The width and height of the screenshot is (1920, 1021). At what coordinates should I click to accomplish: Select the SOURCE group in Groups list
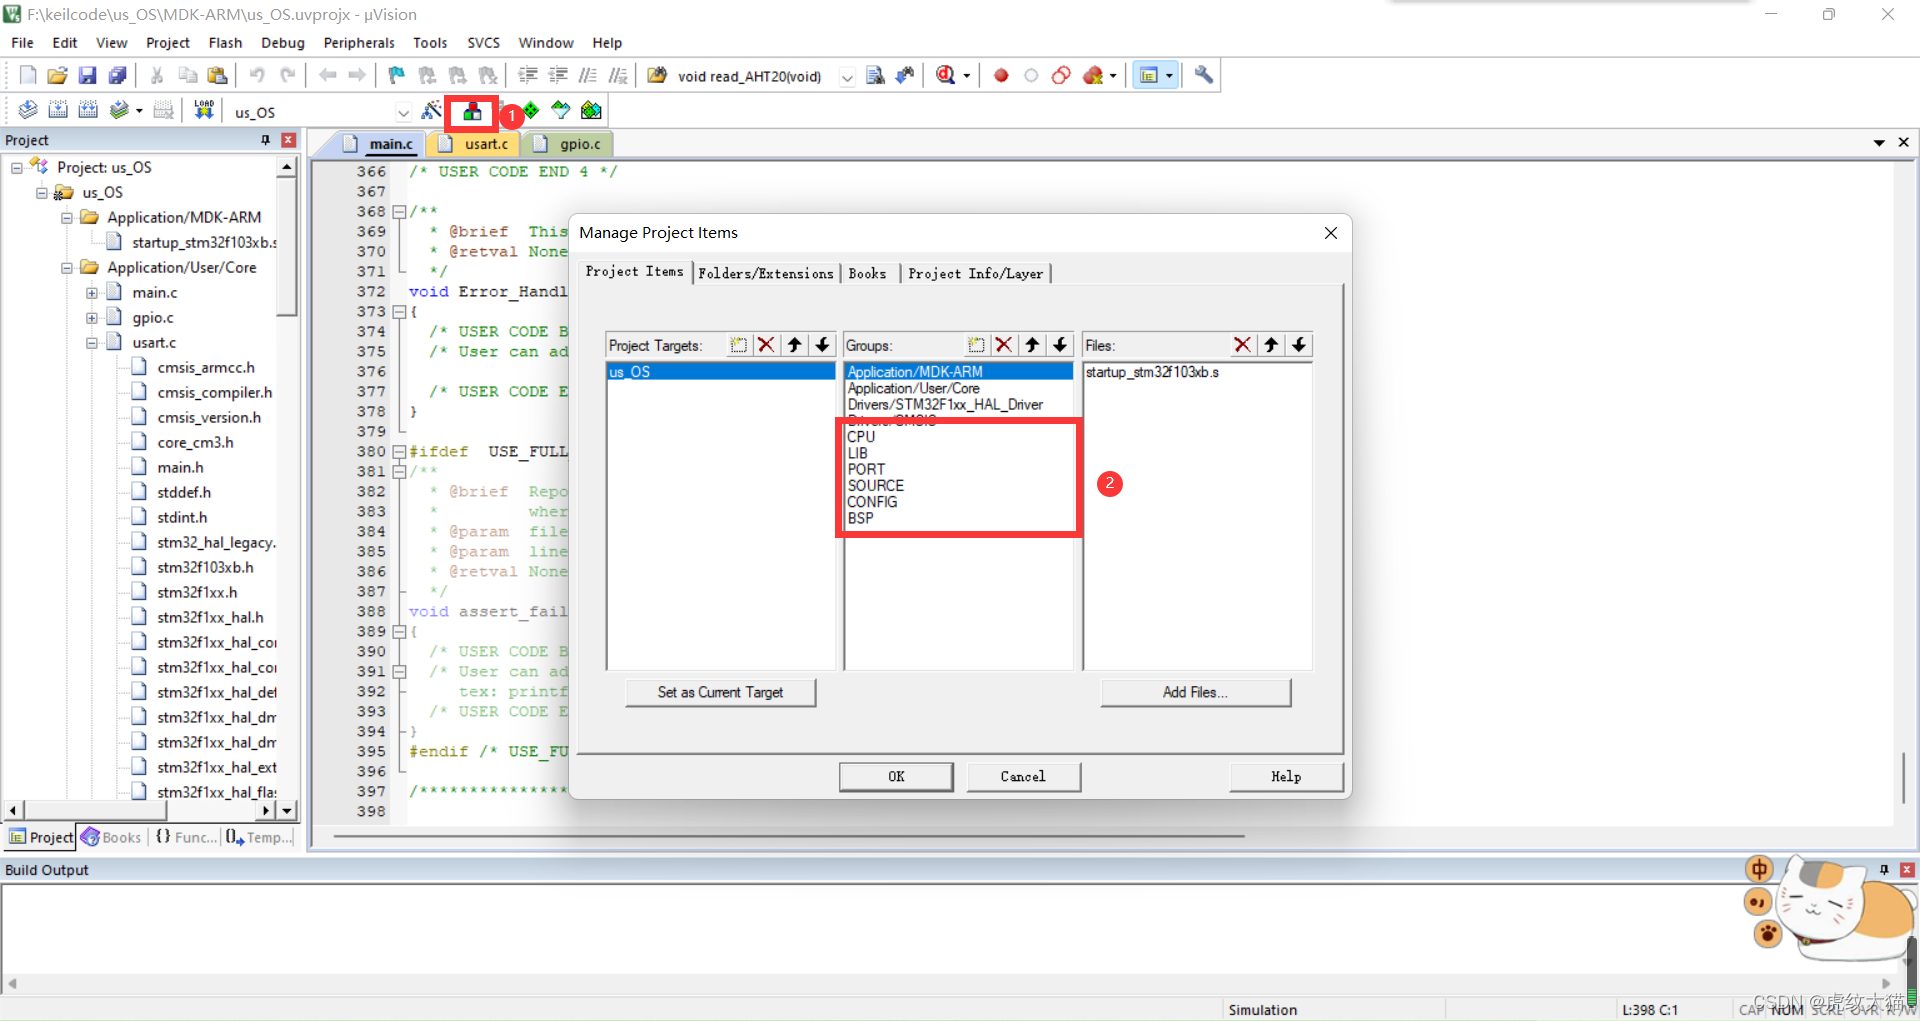tap(876, 486)
